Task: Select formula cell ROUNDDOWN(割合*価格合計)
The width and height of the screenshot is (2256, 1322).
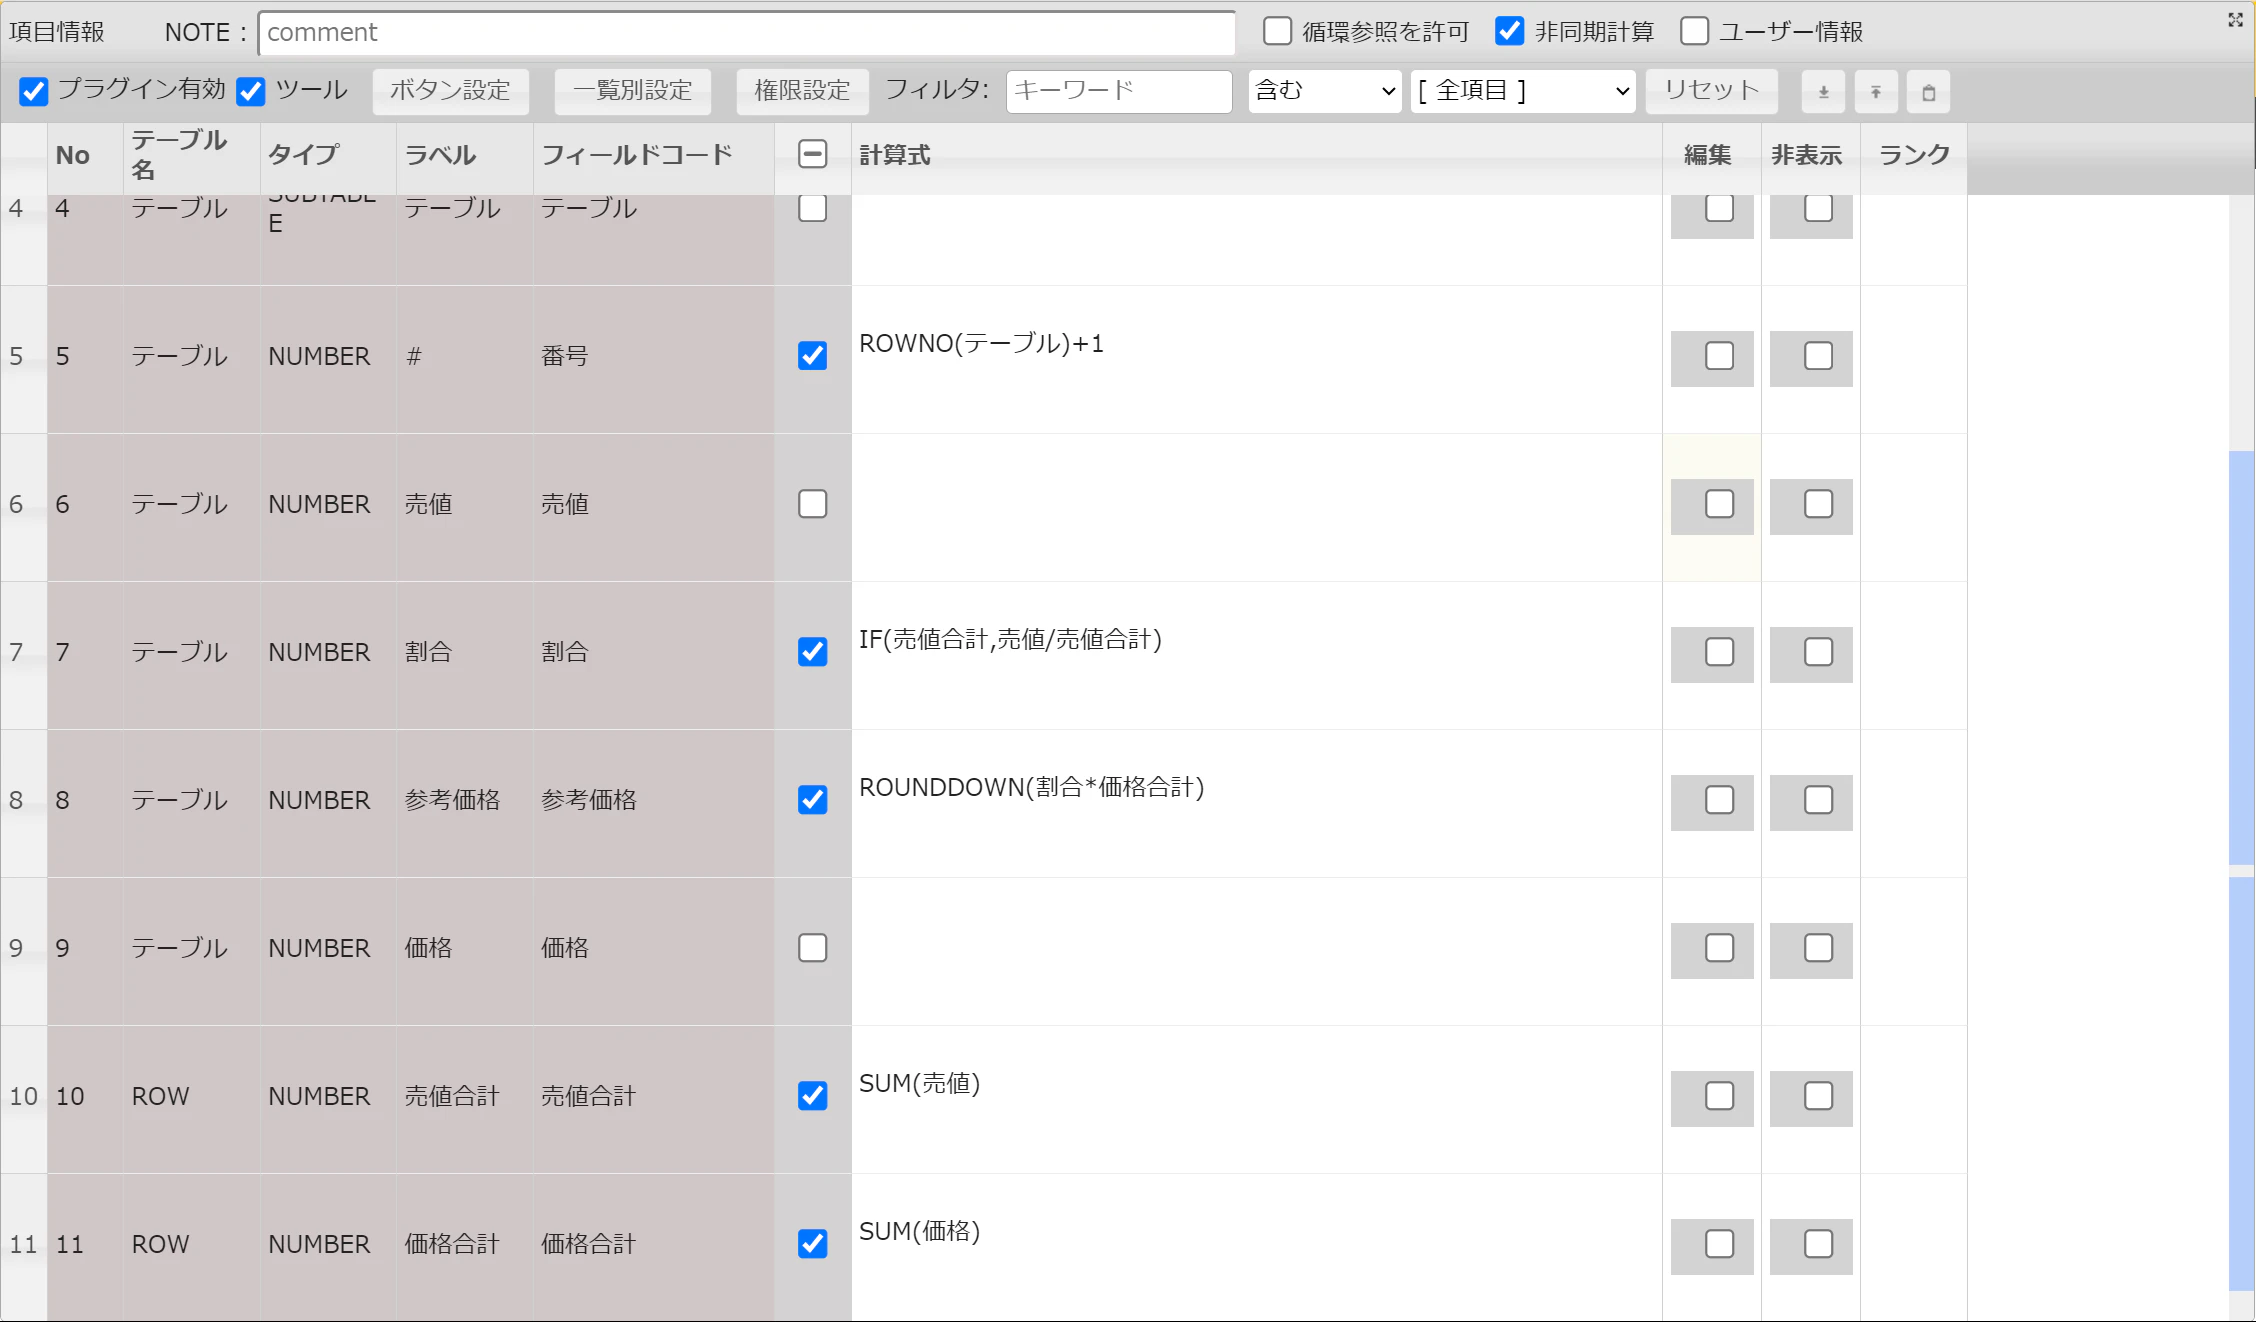Action: tap(1257, 803)
